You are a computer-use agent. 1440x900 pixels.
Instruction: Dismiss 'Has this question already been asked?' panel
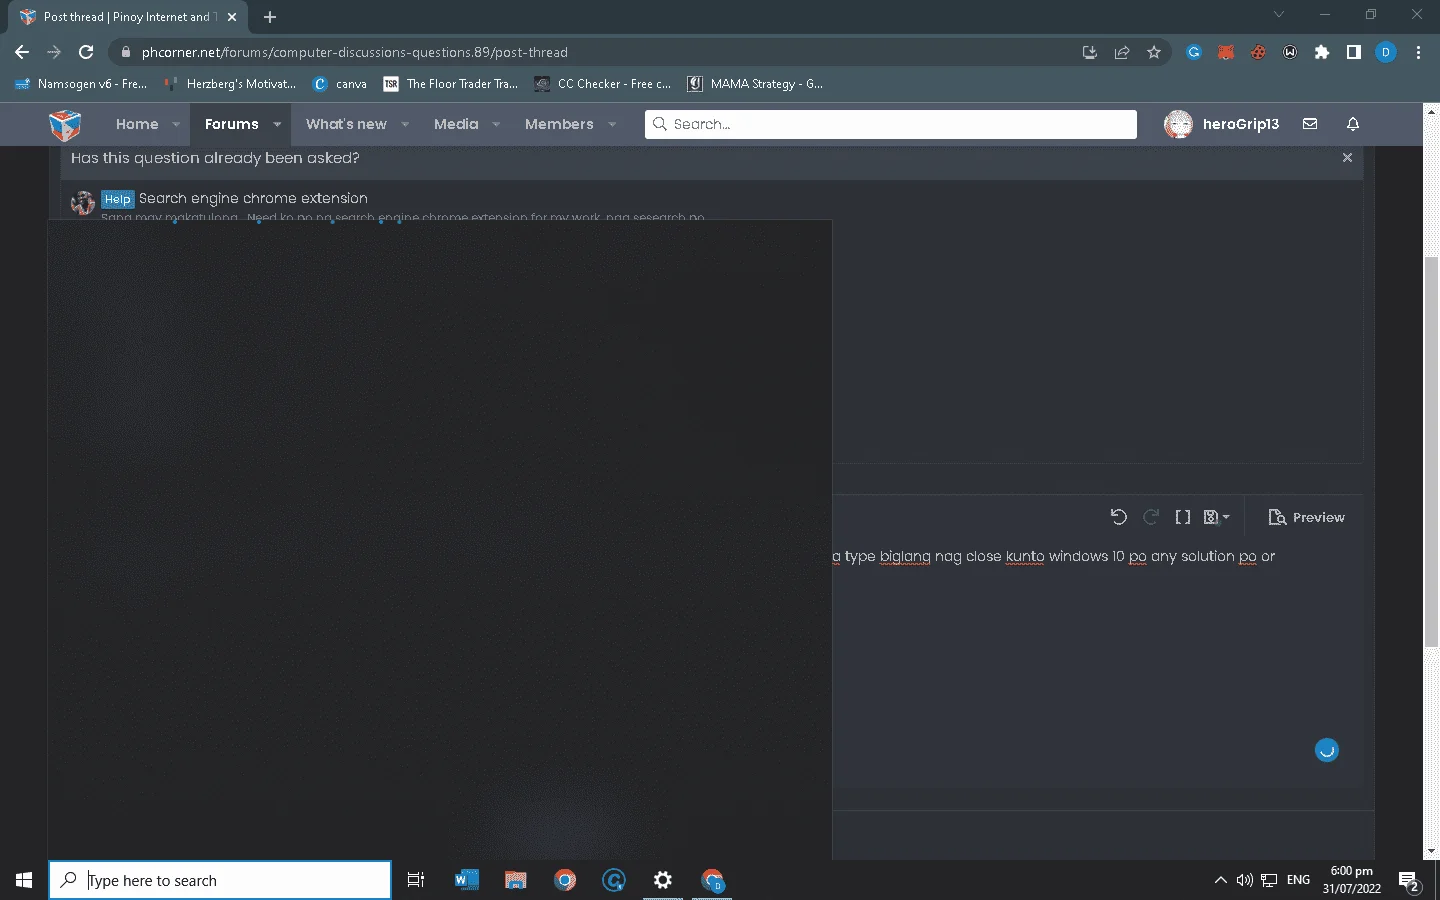click(1347, 158)
